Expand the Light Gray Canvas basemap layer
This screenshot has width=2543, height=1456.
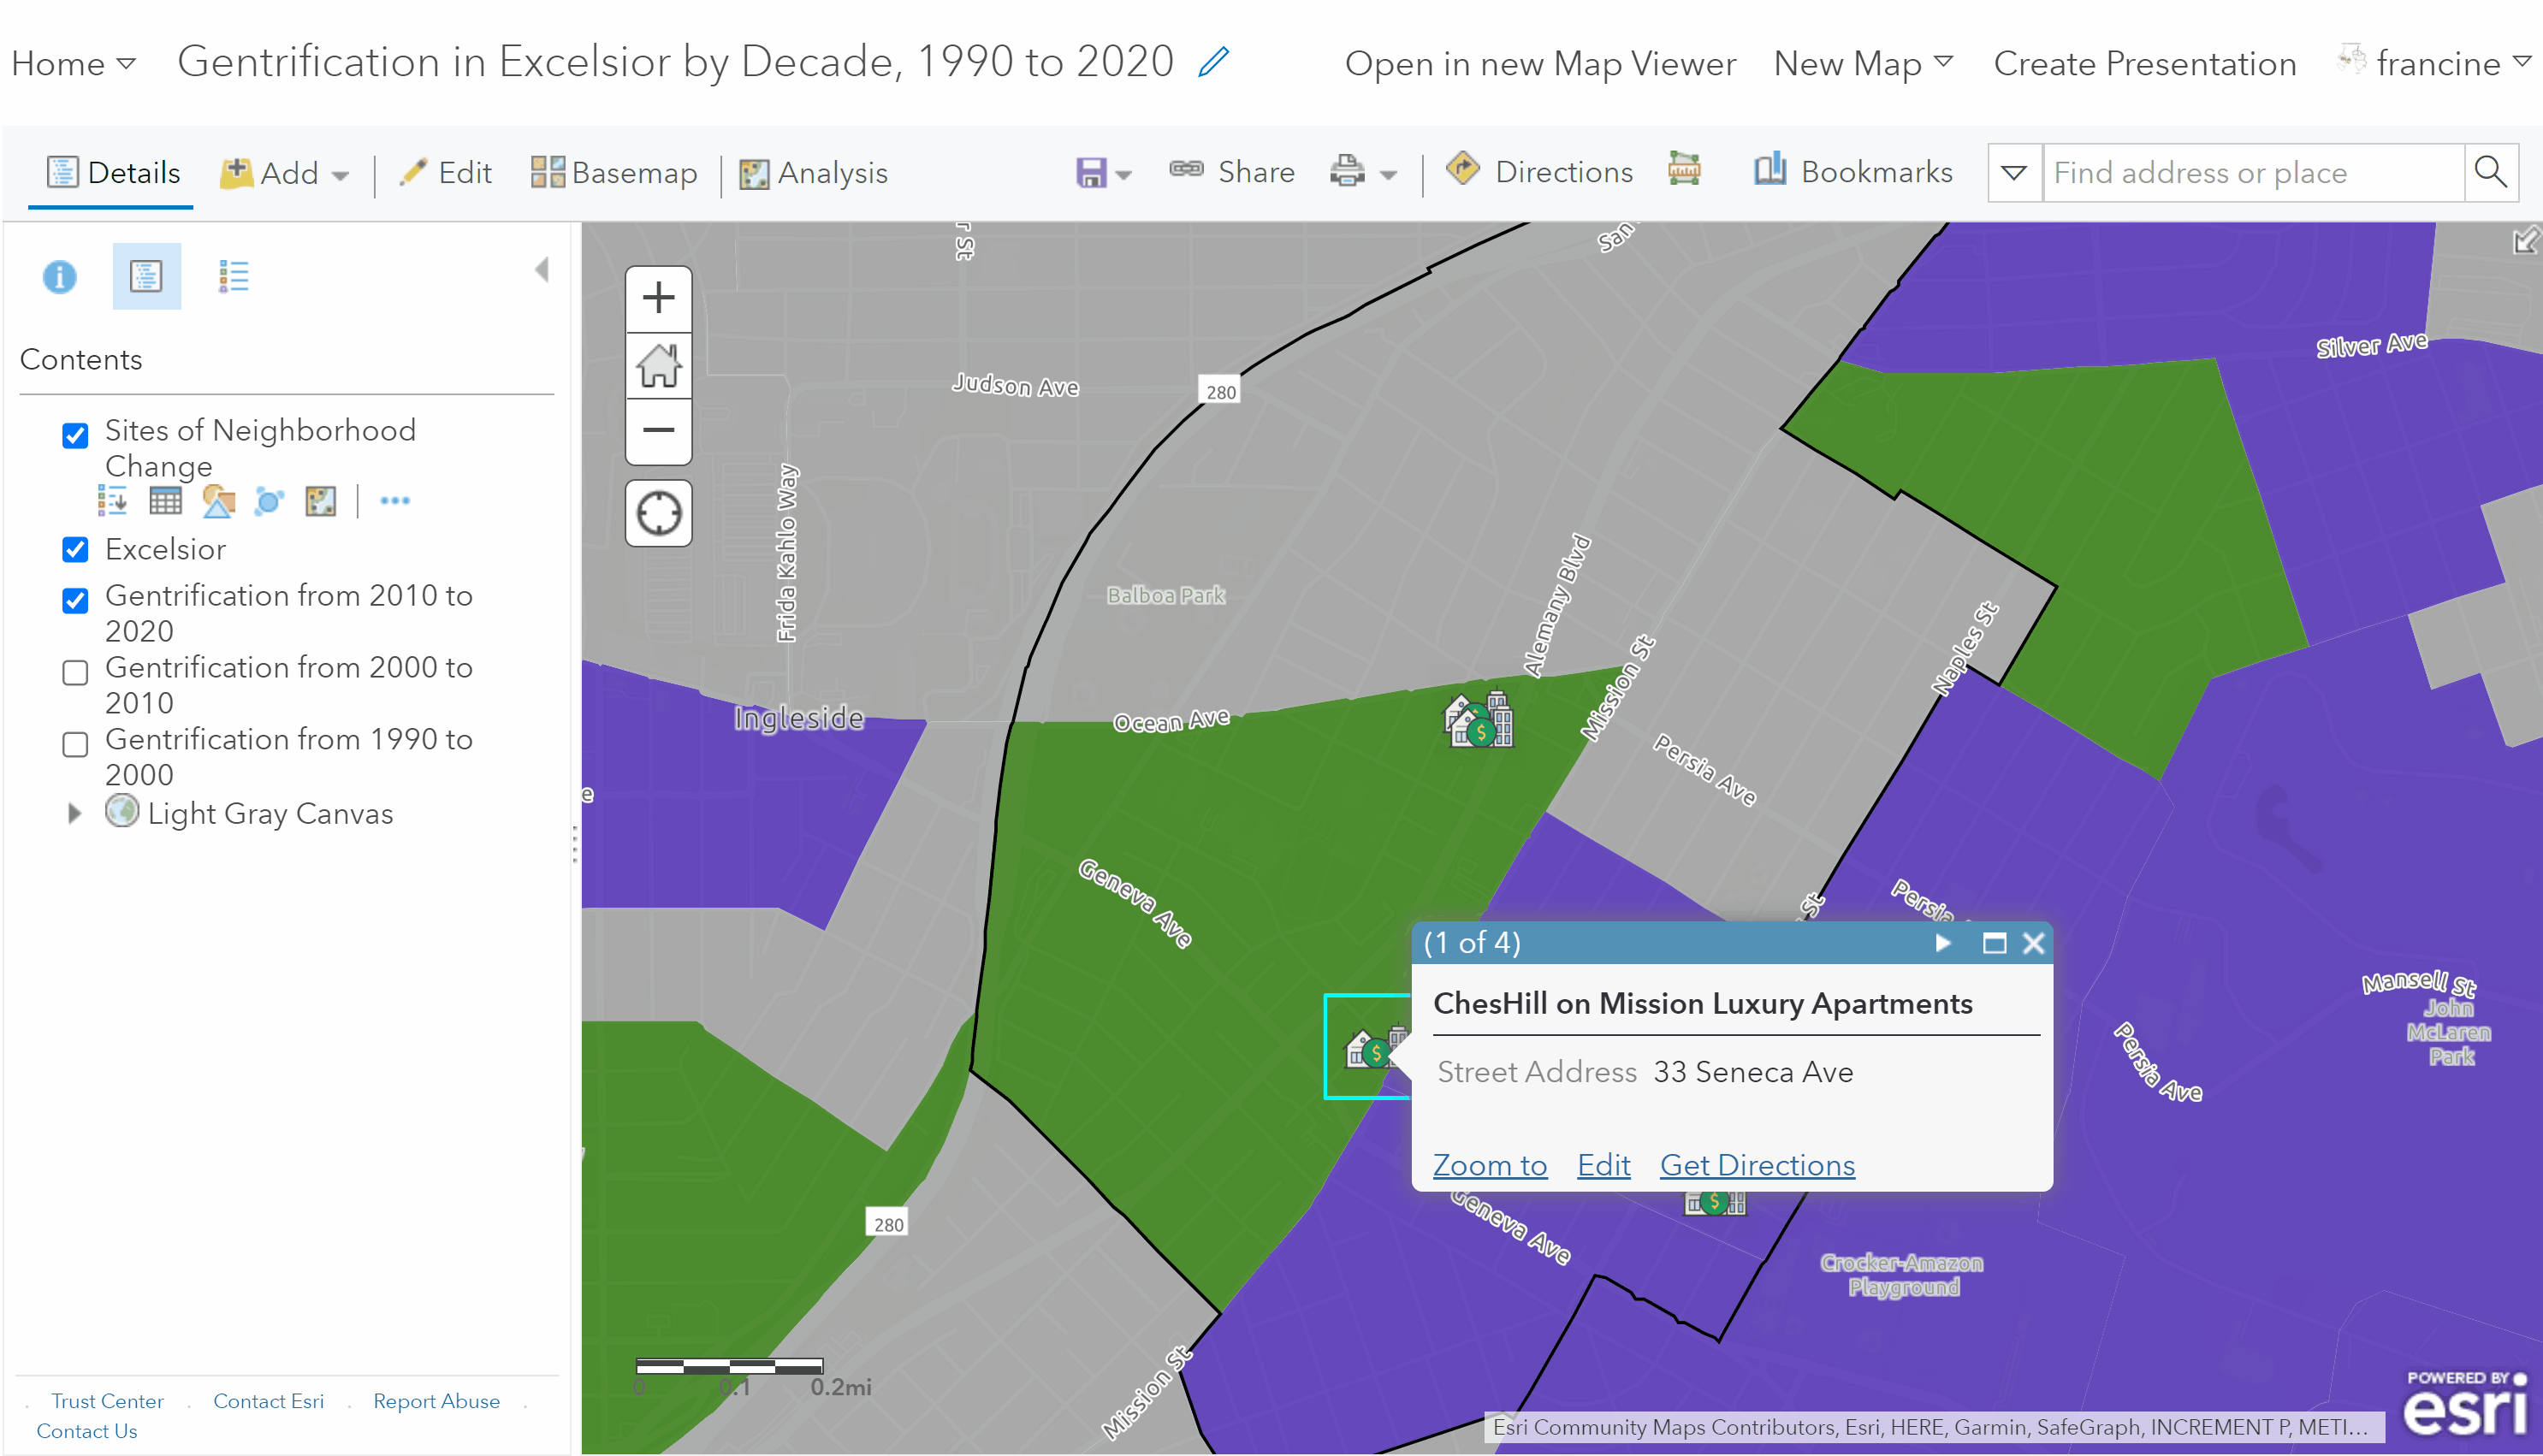pyautogui.click(x=74, y=814)
